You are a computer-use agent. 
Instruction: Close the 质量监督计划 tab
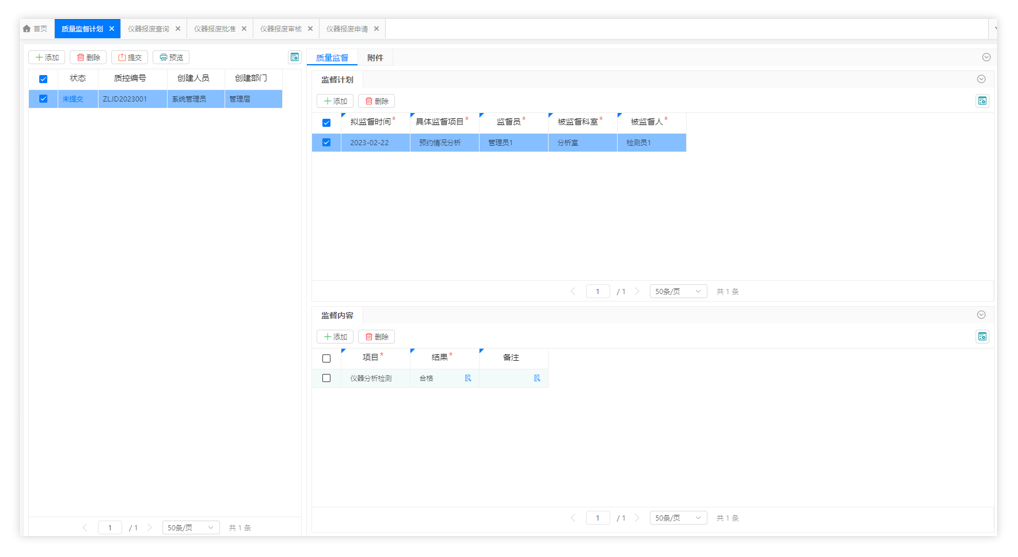click(112, 29)
